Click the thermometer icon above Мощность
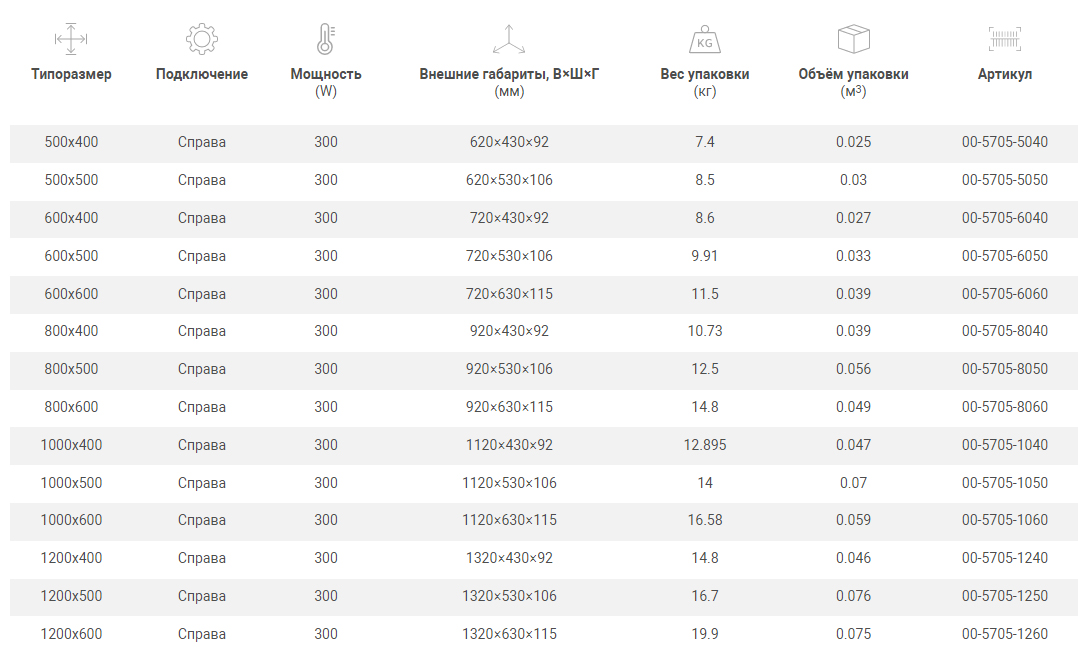Image resolution: width=1078 pixels, height=654 pixels. click(x=325, y=39)
